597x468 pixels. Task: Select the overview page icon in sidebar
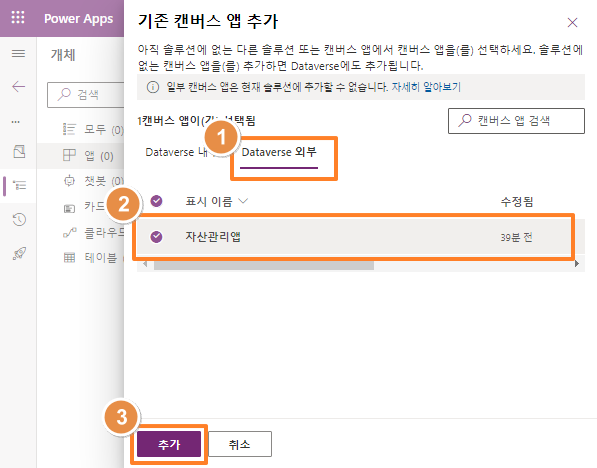19,152
